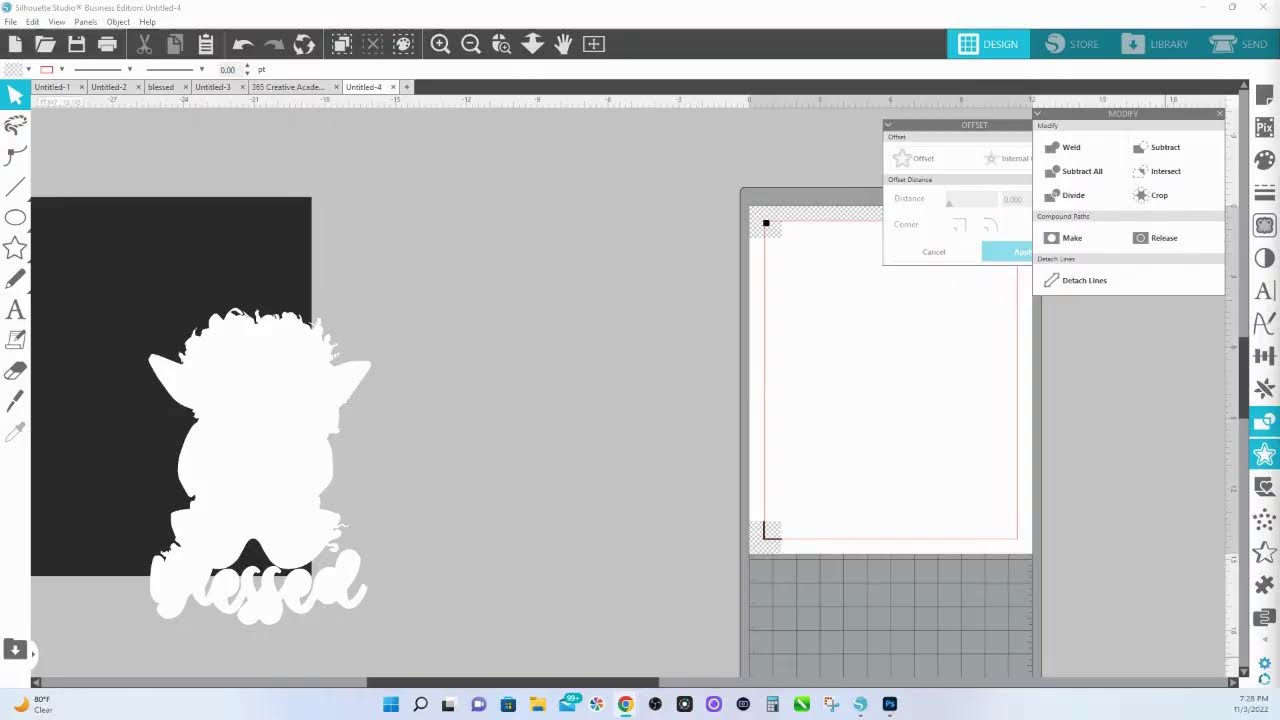Click Crop in the Modify panel
The image size is (1280, 720).
1150,195
